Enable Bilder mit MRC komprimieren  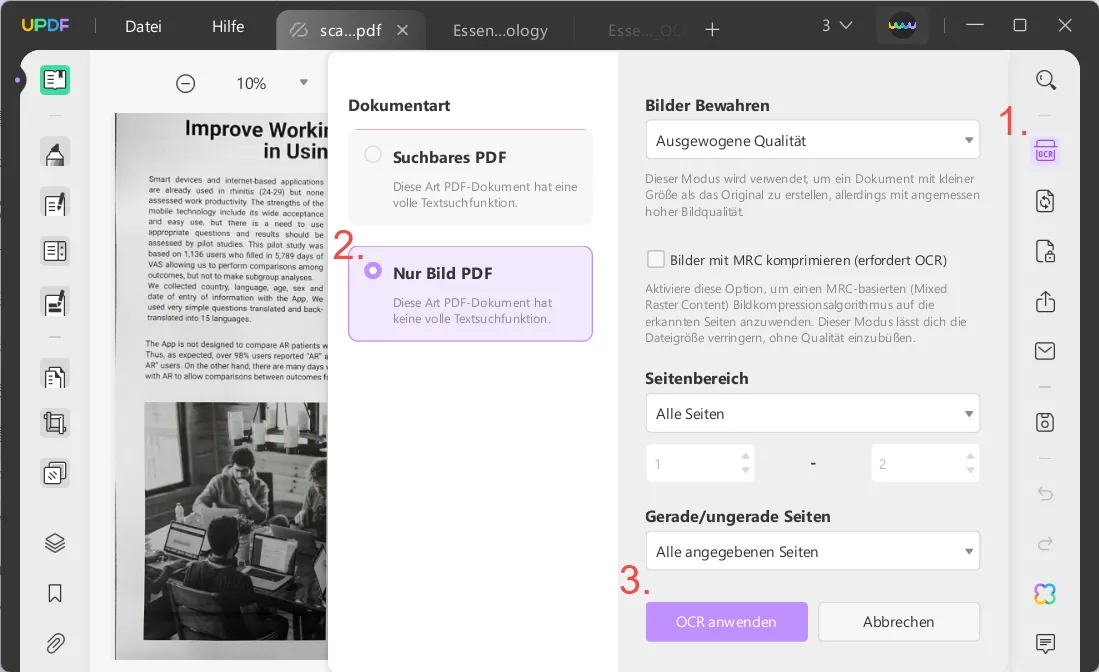(656, 259)
